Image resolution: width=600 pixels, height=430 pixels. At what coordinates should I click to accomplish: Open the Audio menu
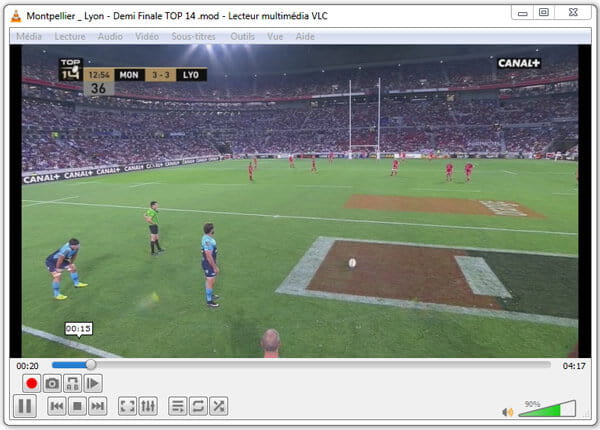[x=110, y=36]
